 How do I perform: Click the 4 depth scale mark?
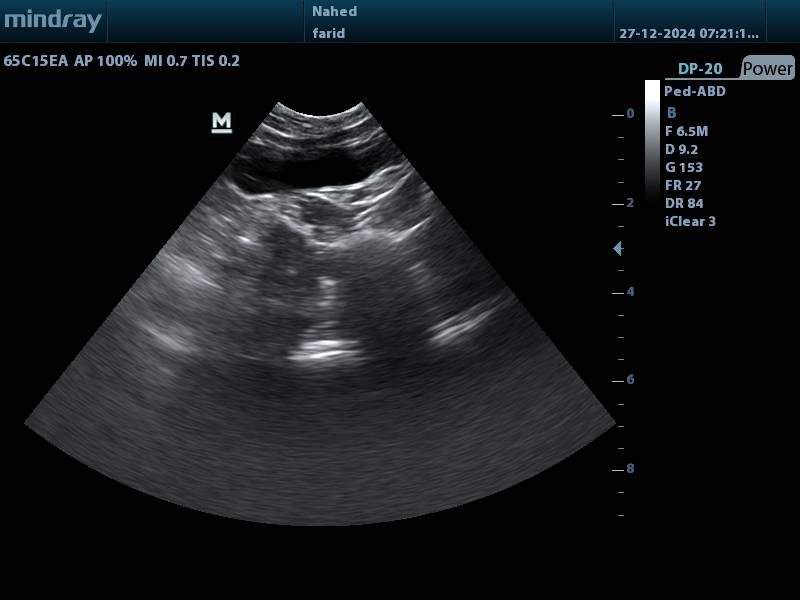coord(630,292)
